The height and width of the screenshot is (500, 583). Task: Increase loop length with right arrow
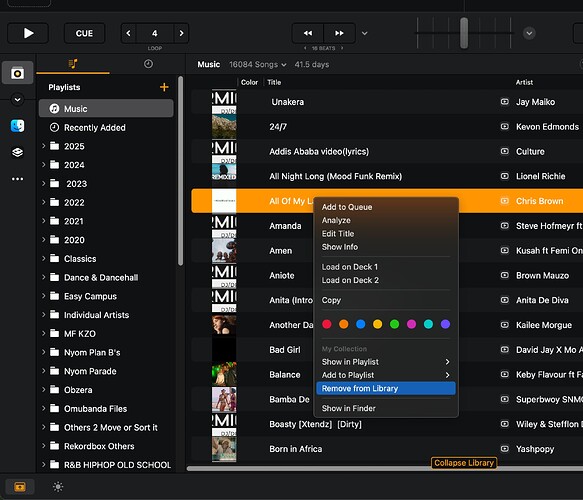coord(181,33)
